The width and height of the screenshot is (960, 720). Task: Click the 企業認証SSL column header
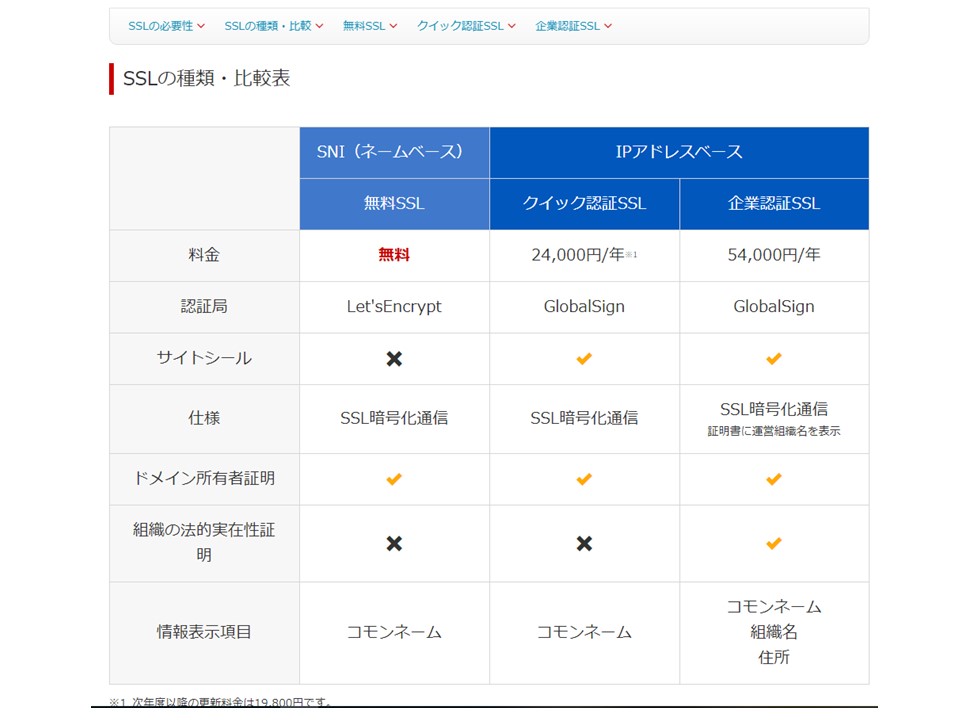774,204
